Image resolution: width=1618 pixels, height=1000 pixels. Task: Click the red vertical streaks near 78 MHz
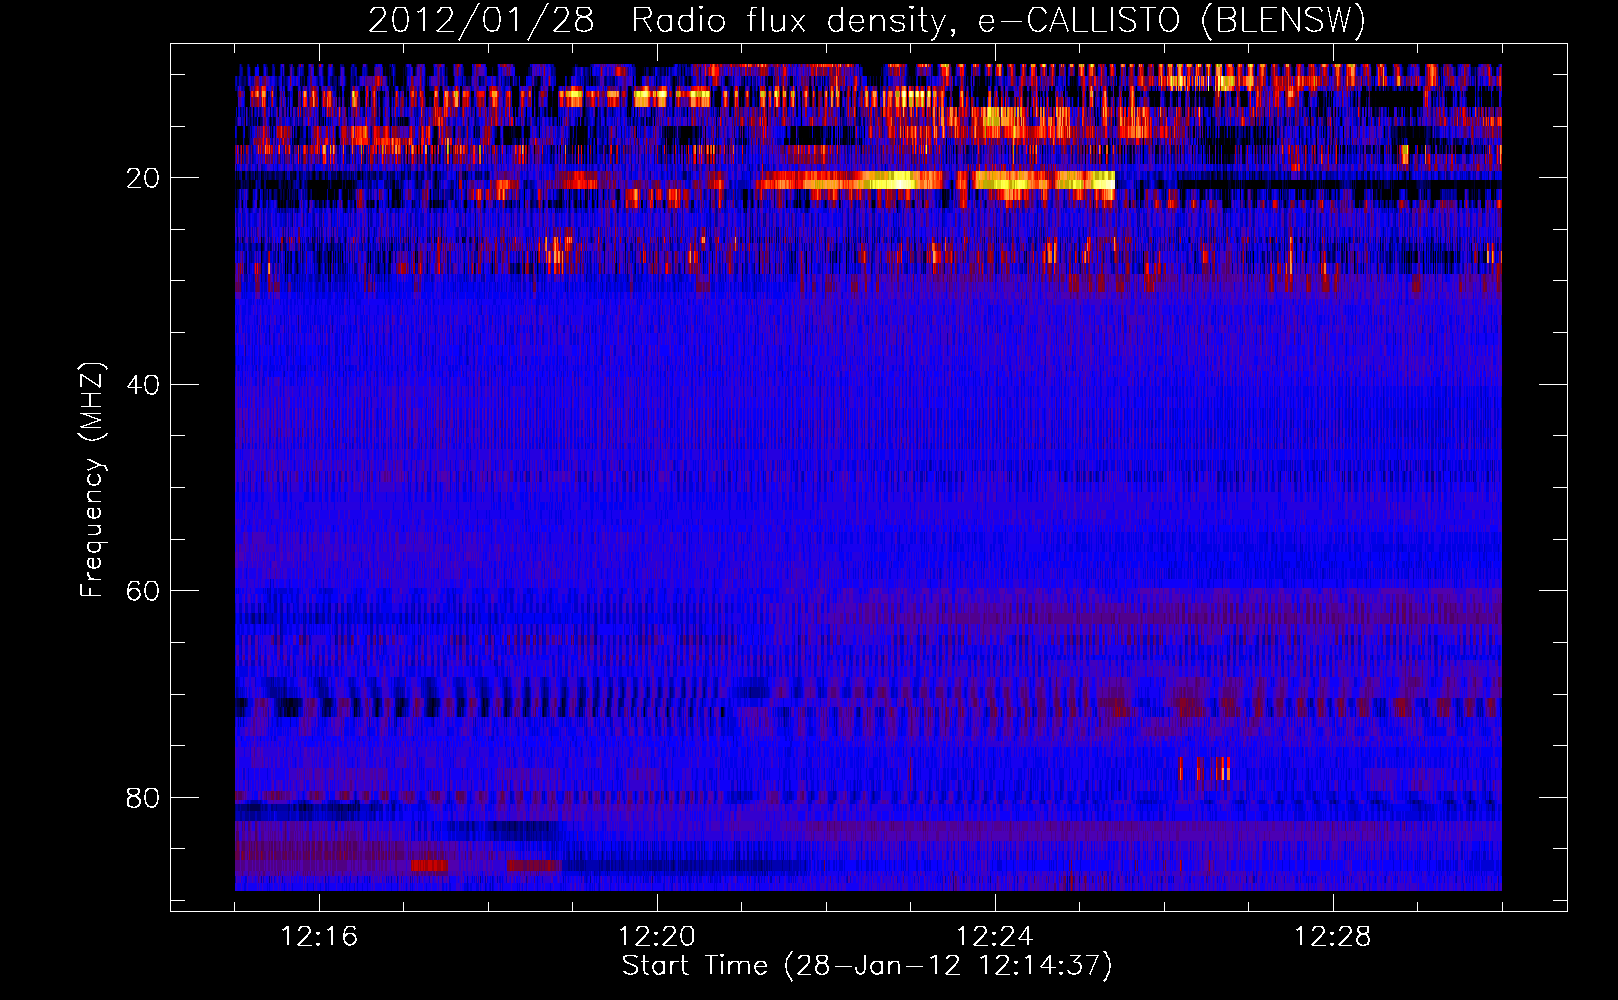tap(1204, 769)
